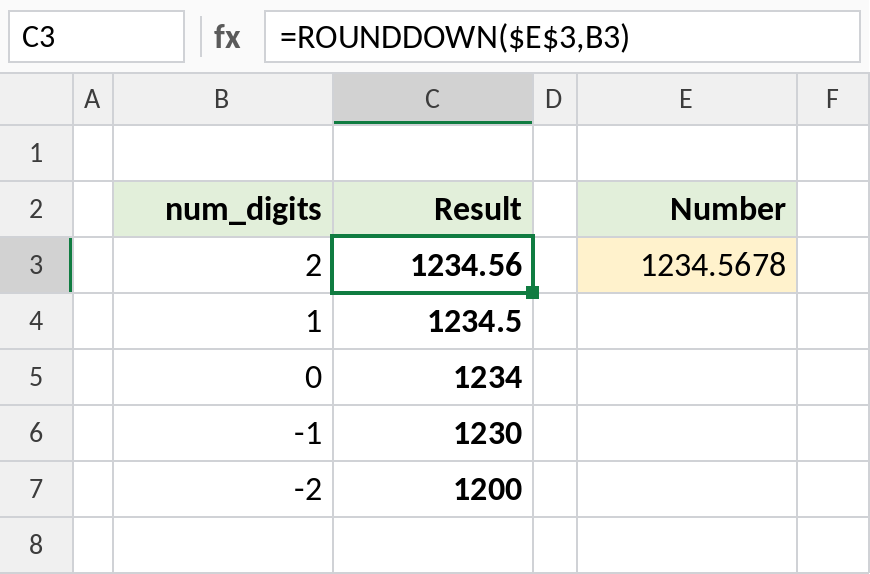Screen dimensions: 870x574
Task: Select cell B6 containing -1
Action: 222,433
